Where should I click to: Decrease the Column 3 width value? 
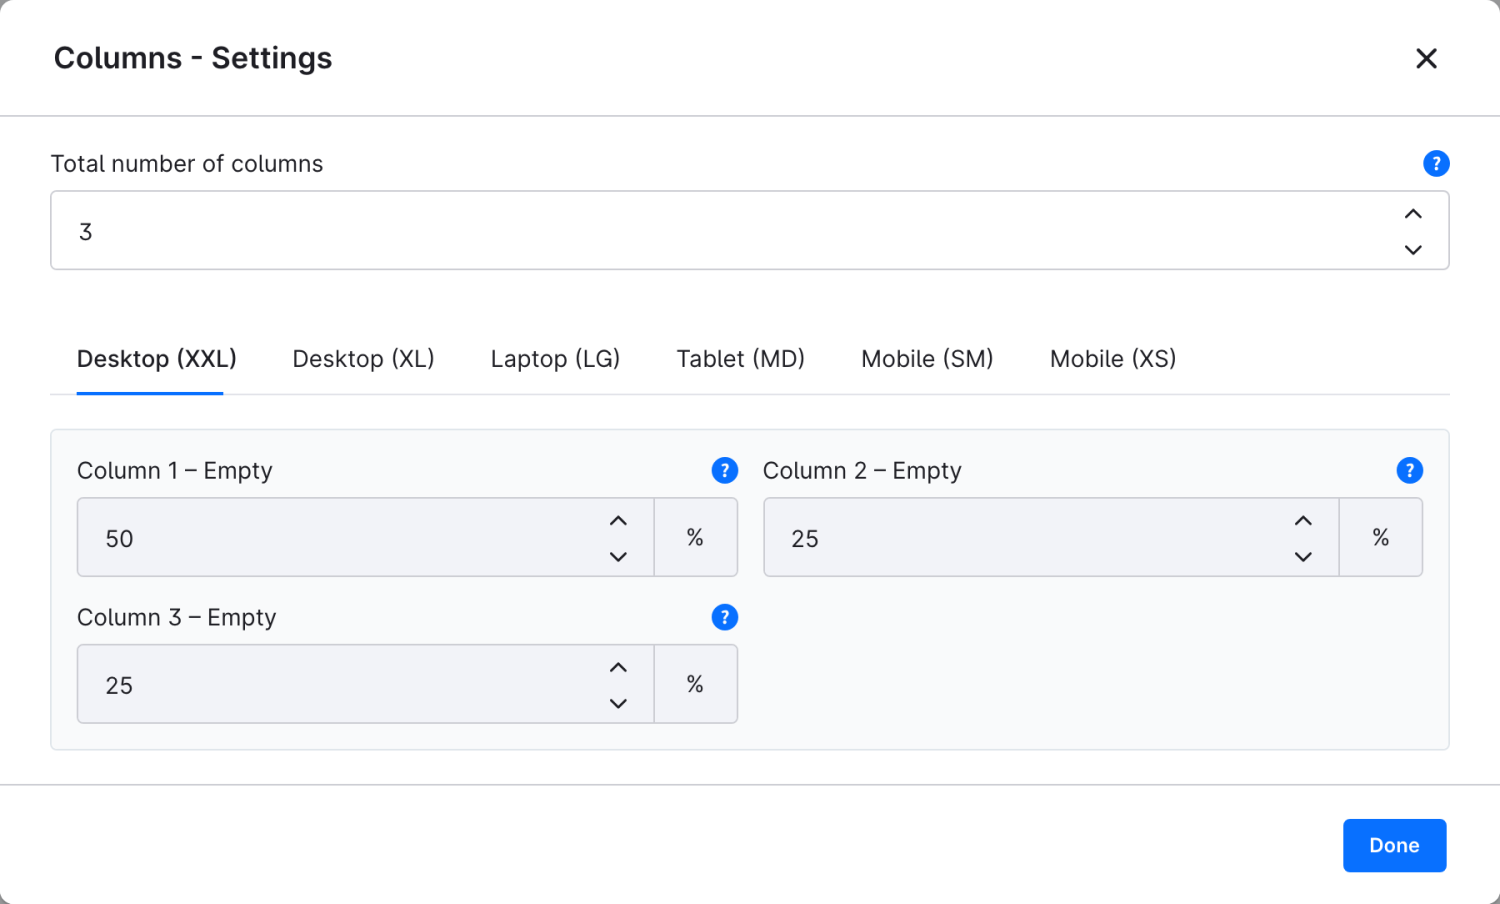(618, 703)
